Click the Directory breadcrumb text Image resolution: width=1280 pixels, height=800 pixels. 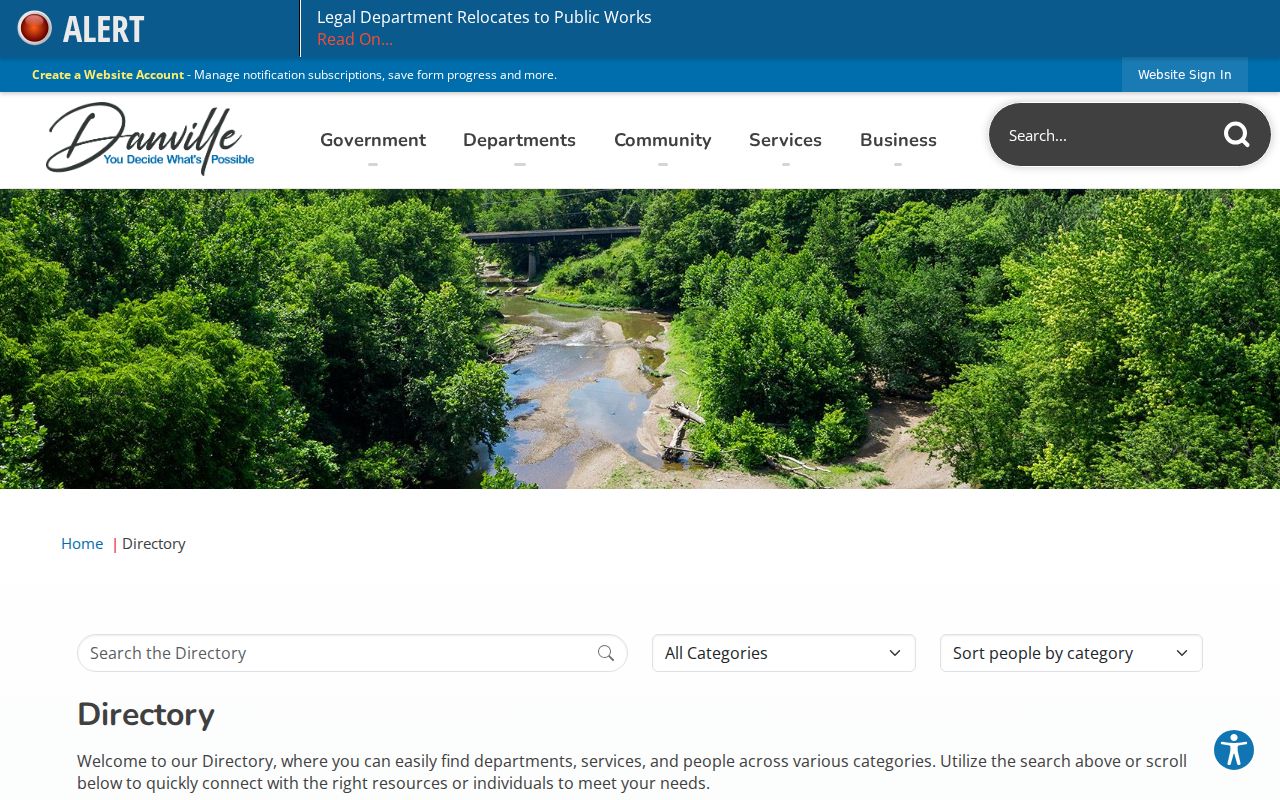point(154,544)
